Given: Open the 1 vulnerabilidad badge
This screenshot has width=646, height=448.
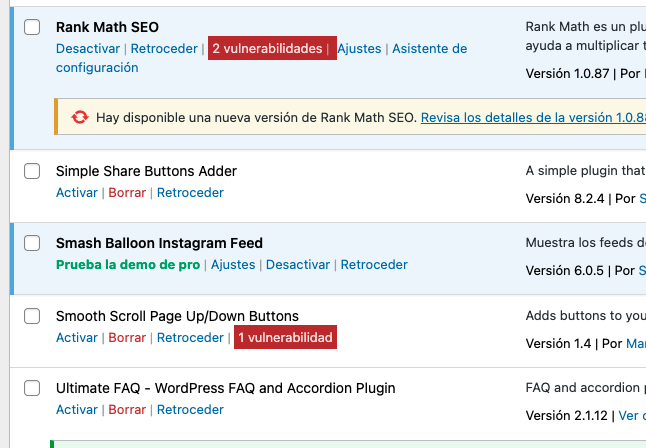Looking at the screenshot, I should (285, 337).
